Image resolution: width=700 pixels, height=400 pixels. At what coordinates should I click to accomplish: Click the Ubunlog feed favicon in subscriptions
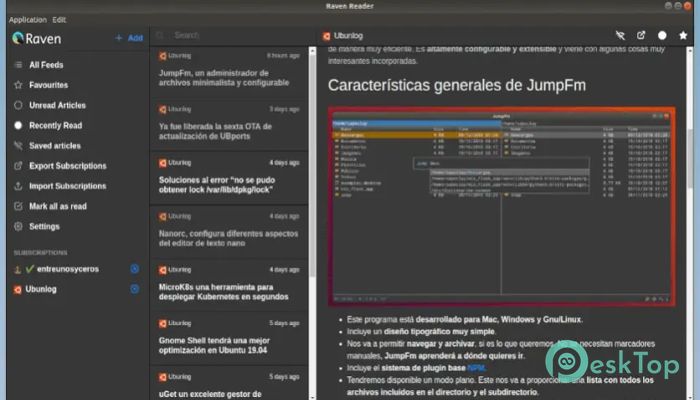[x=17, y=290]
